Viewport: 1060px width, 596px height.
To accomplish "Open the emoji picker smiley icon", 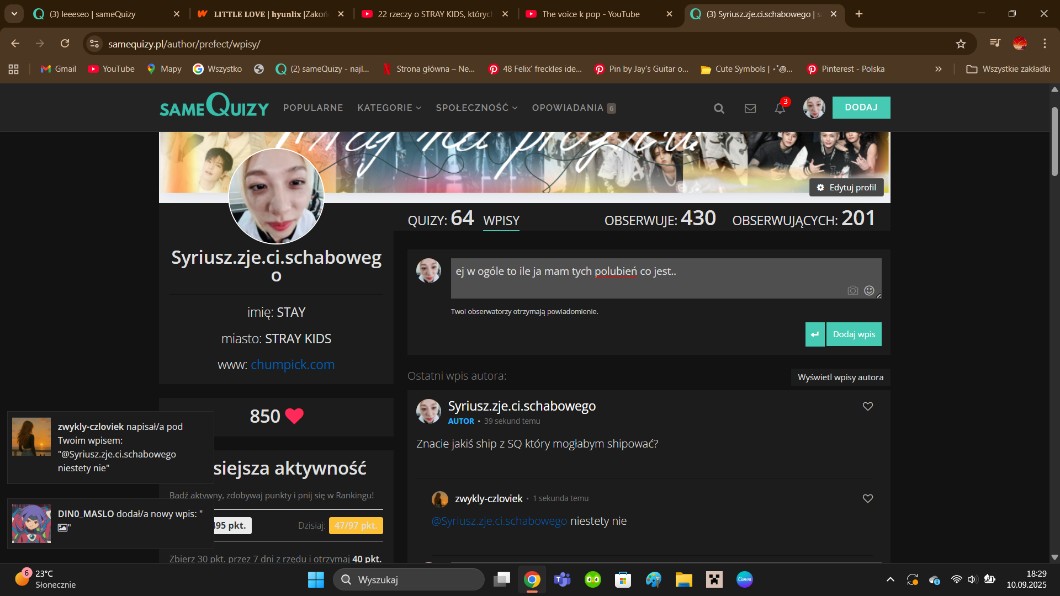I will [x=869, y=291].
